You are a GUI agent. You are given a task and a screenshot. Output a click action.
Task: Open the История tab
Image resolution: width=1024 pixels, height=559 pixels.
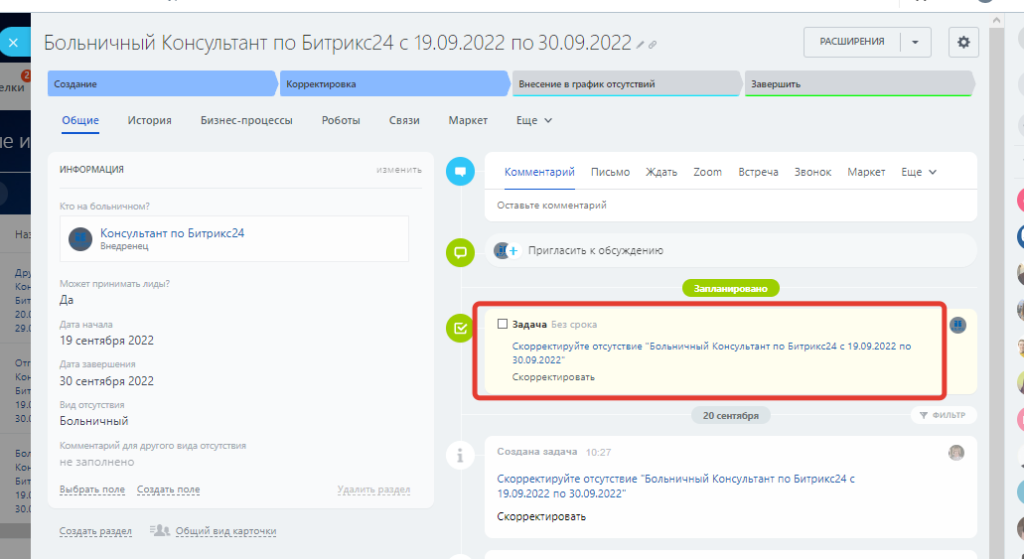click(x=150, y=121)
